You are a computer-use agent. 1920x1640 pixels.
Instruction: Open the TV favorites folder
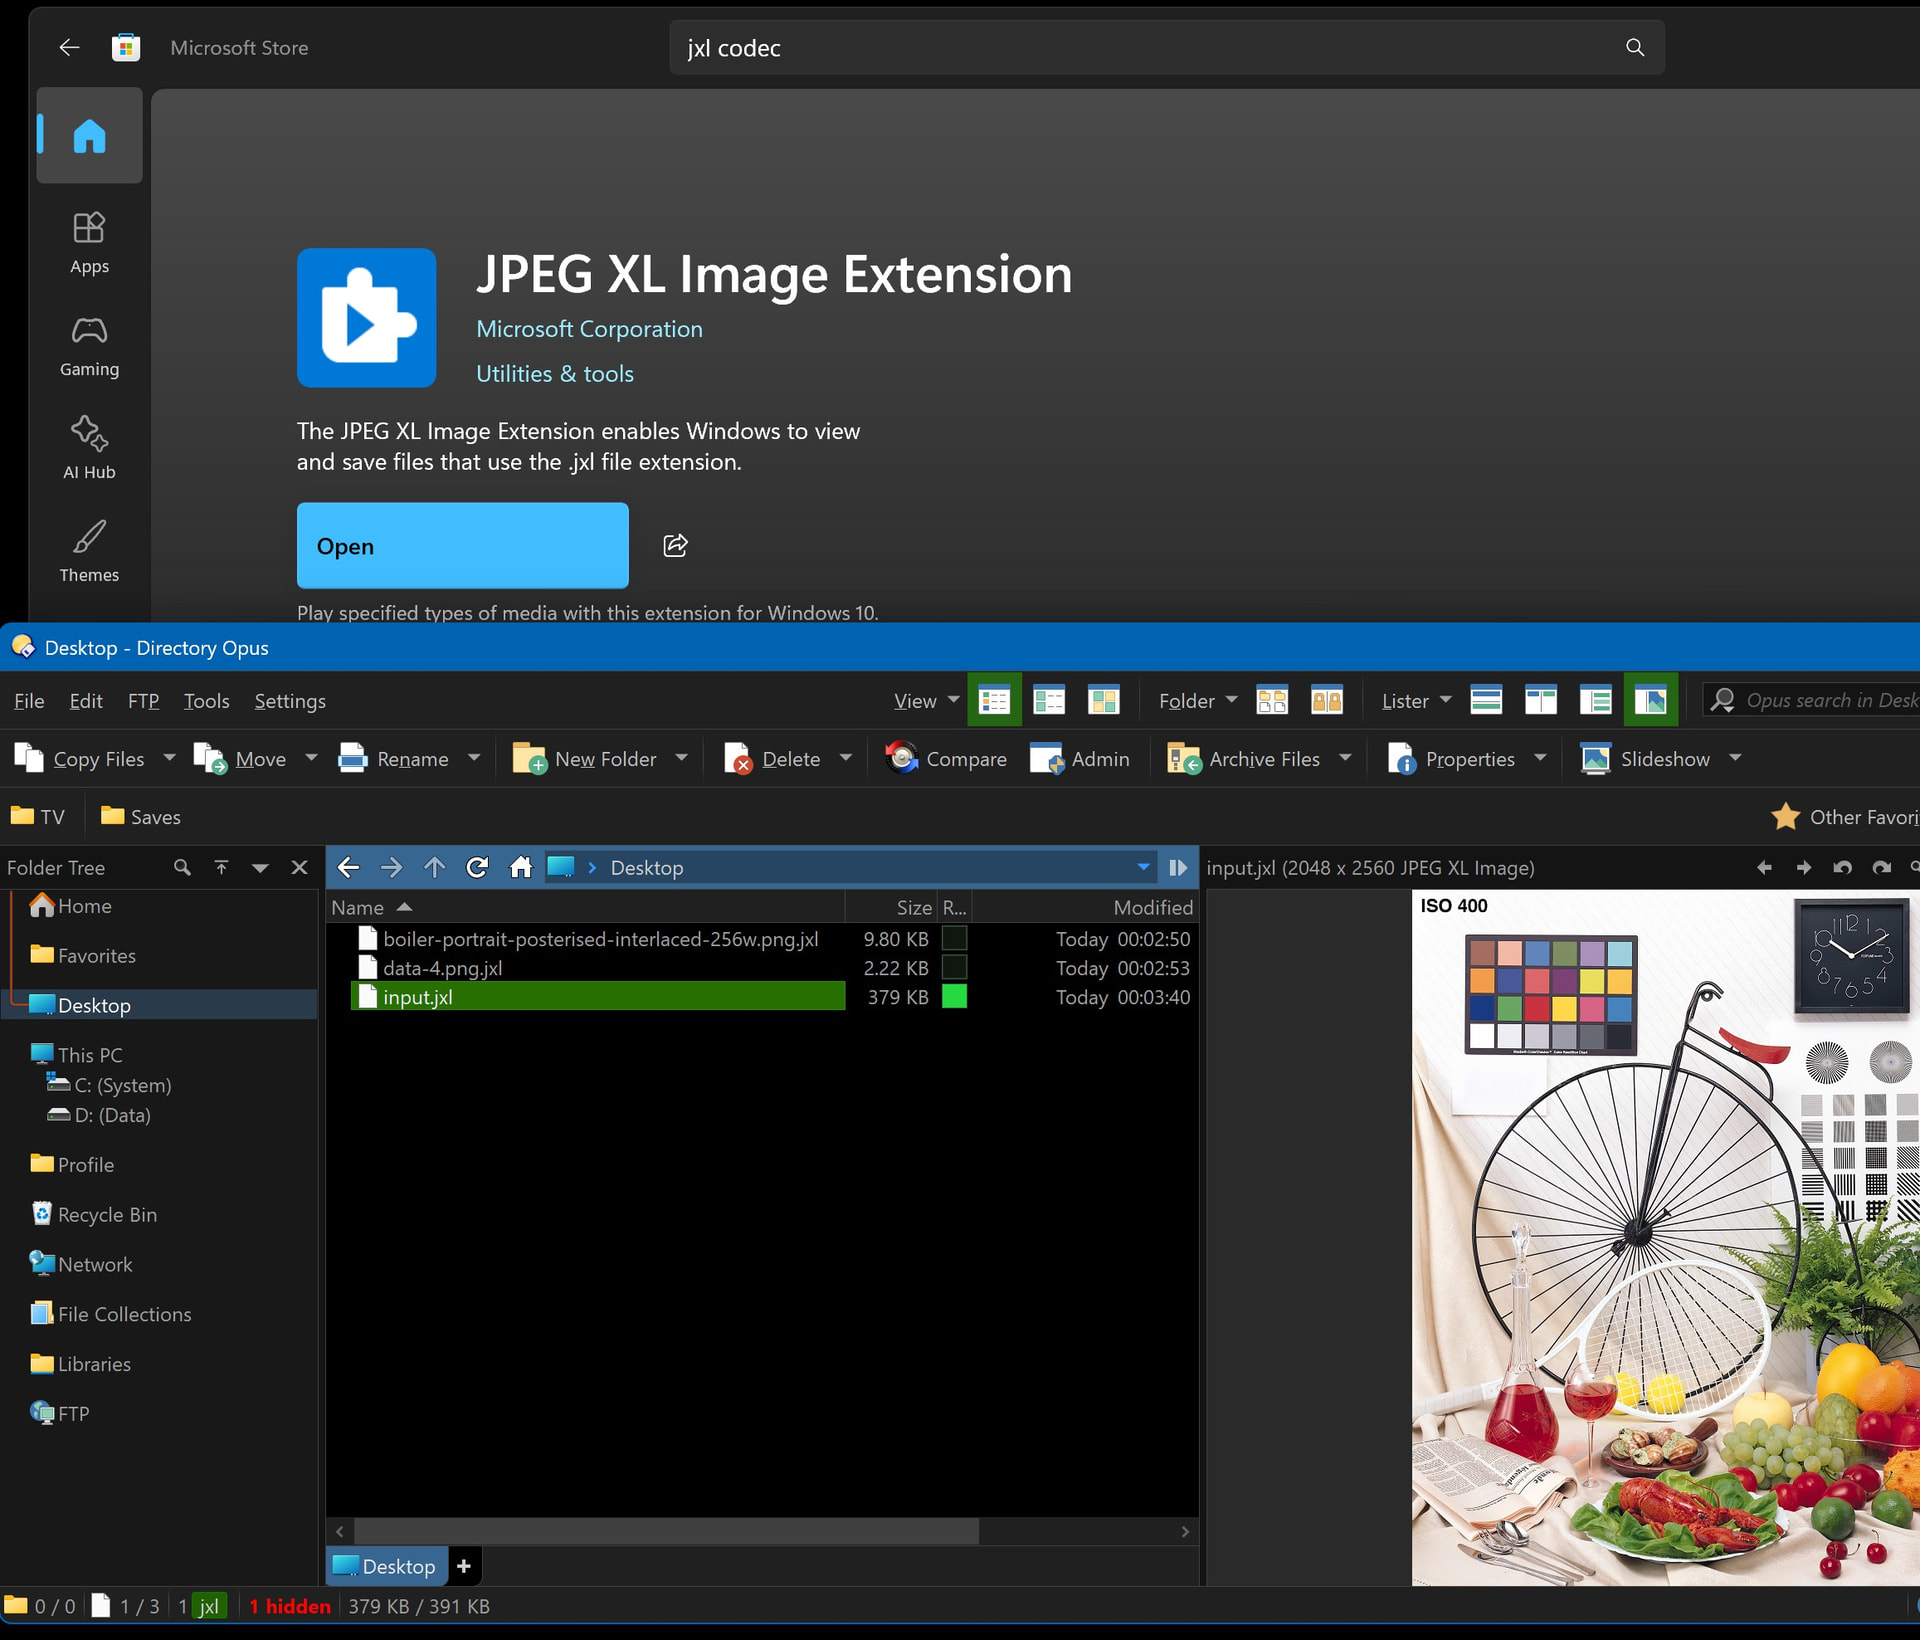(38, 816)
